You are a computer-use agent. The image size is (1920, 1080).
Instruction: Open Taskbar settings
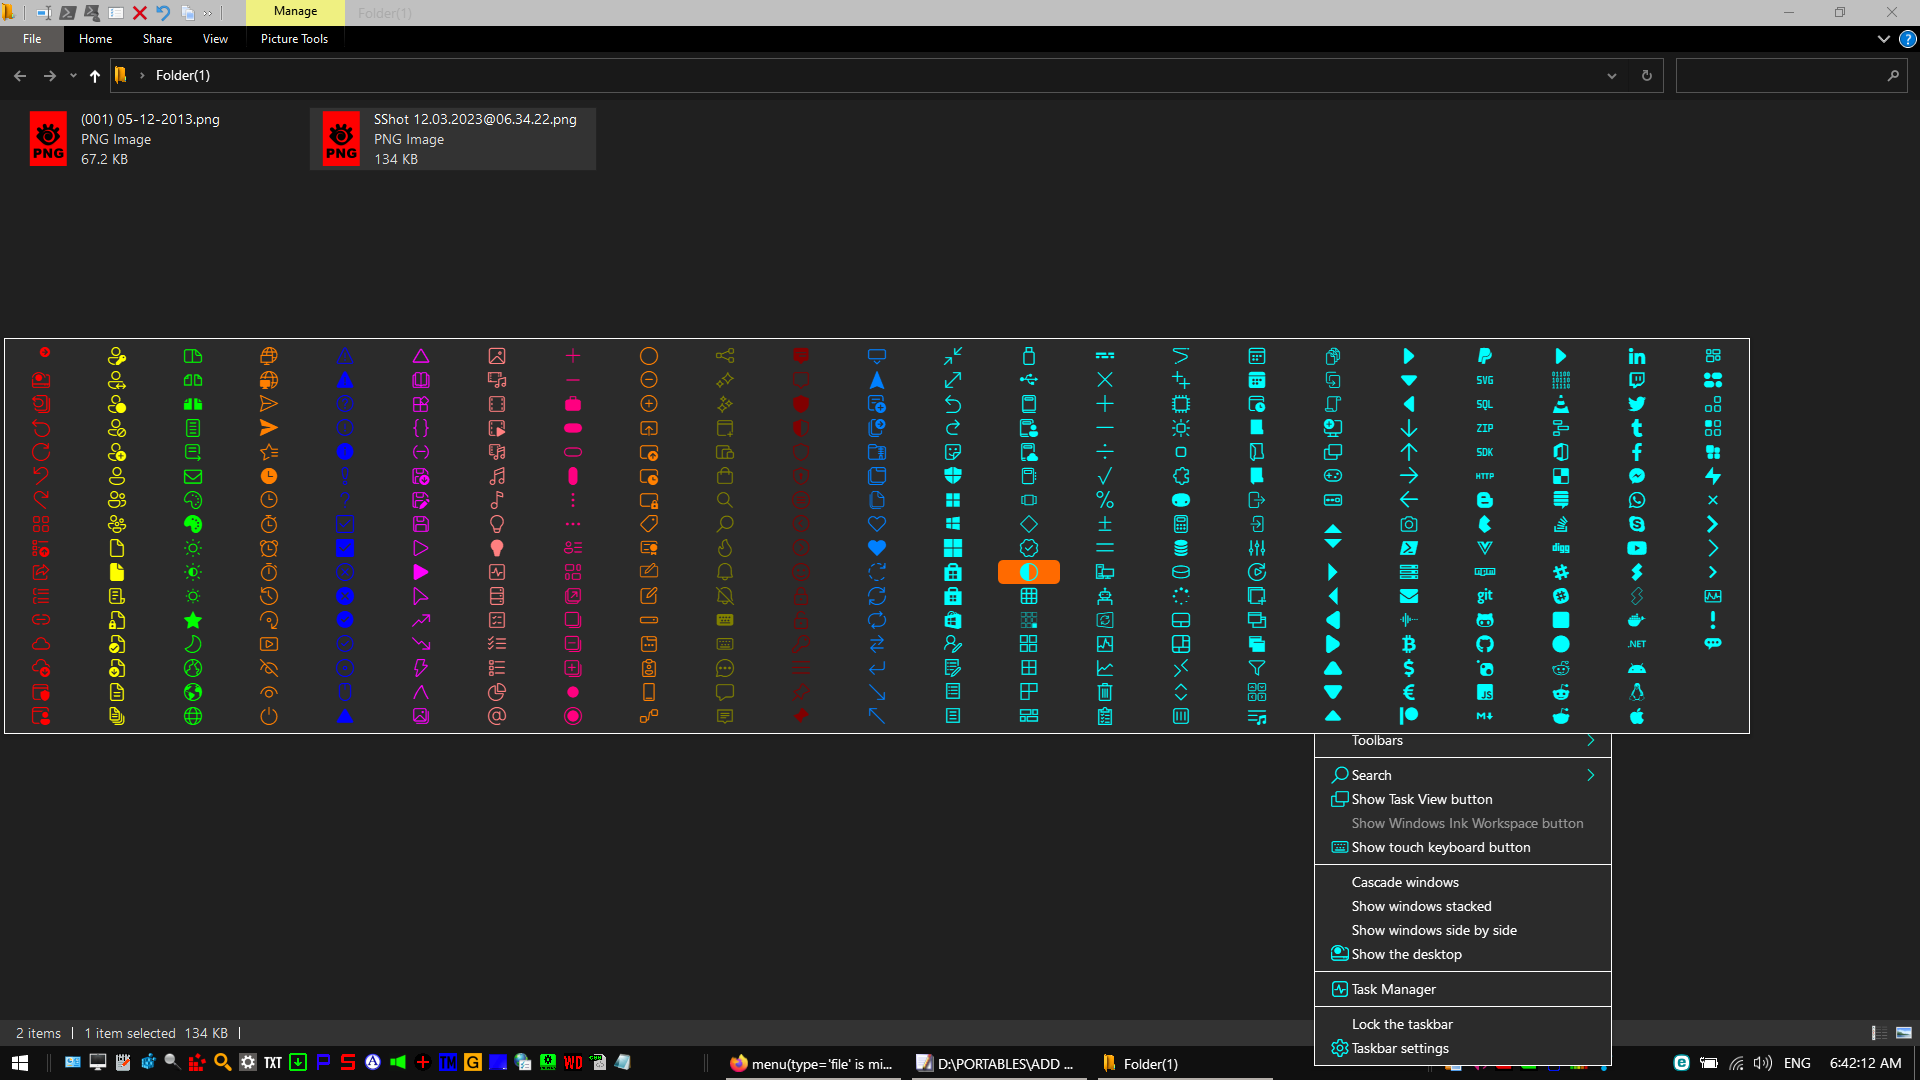click(1400, 1048)
